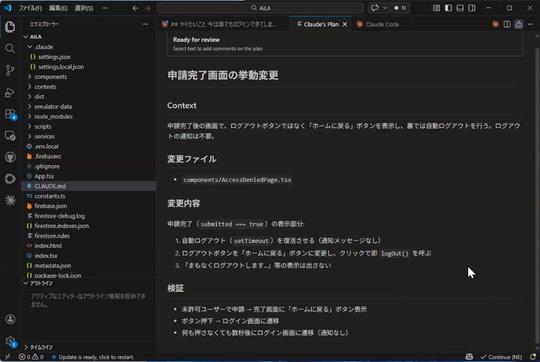Open the Copilot status icon in status bar

coord(469,357)
